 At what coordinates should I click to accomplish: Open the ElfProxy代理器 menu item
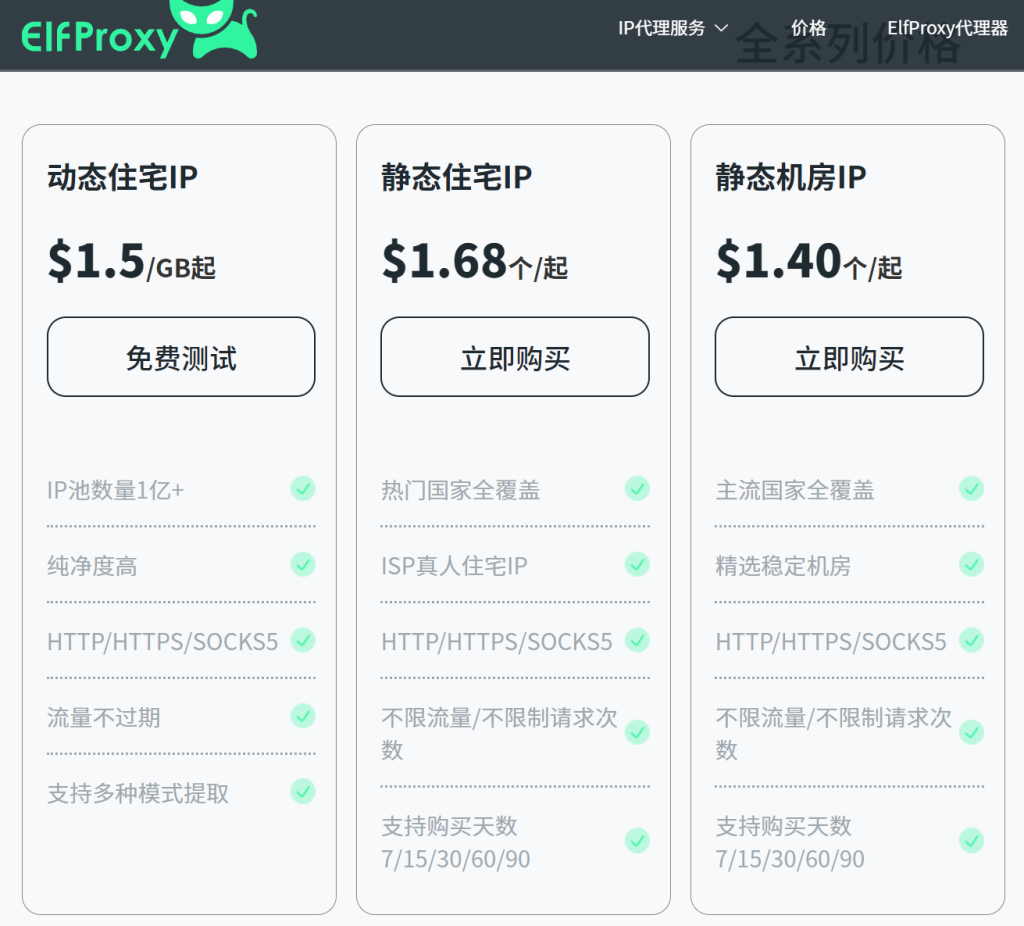947,28
